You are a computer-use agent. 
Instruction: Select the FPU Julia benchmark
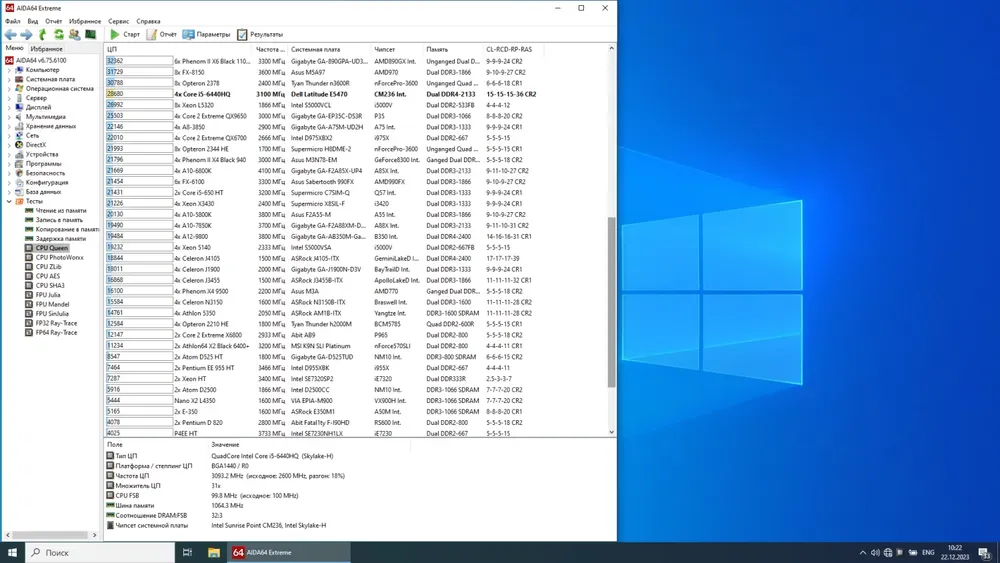pyautogui.click(x=48, y=295)
